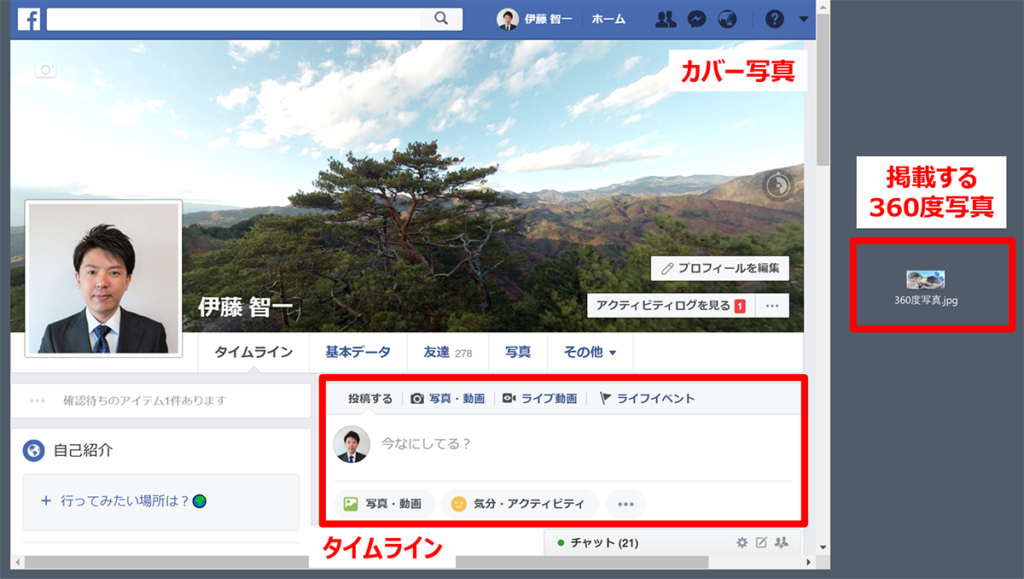Viewport: 1024px width, 579px height.
Task: Click the プロフィールを編集 button
Action: [x=722, y=268]
